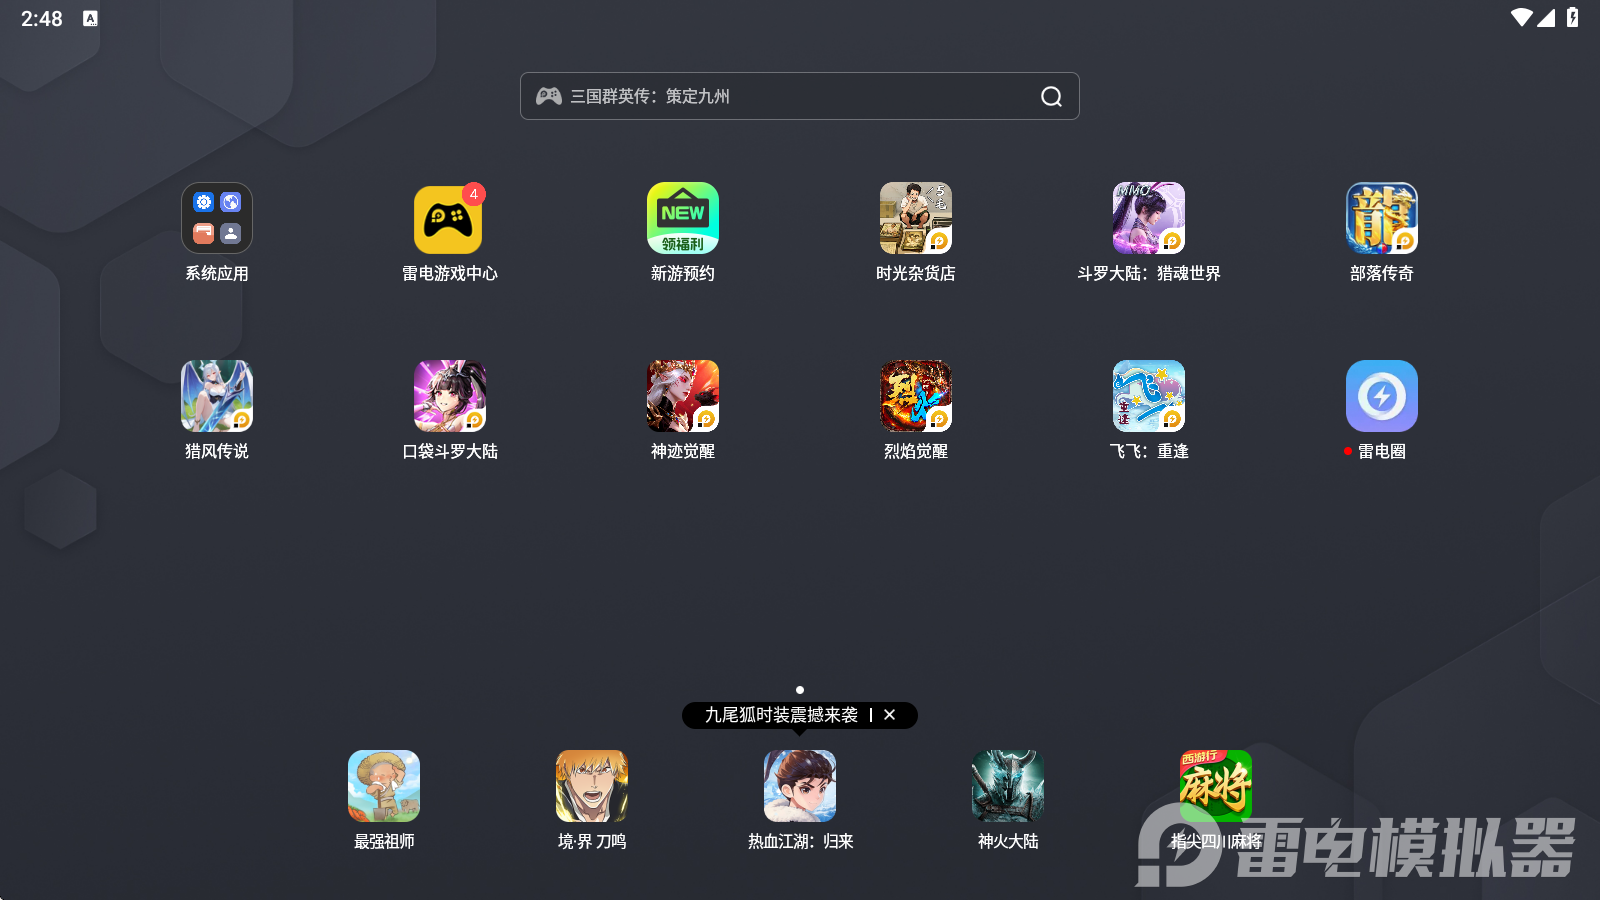The width and height of the screenshot is (1600, 900).
Task: Open 热血江湖：归来 game icon
Action: pyautogui.click(x=800, y=786)
